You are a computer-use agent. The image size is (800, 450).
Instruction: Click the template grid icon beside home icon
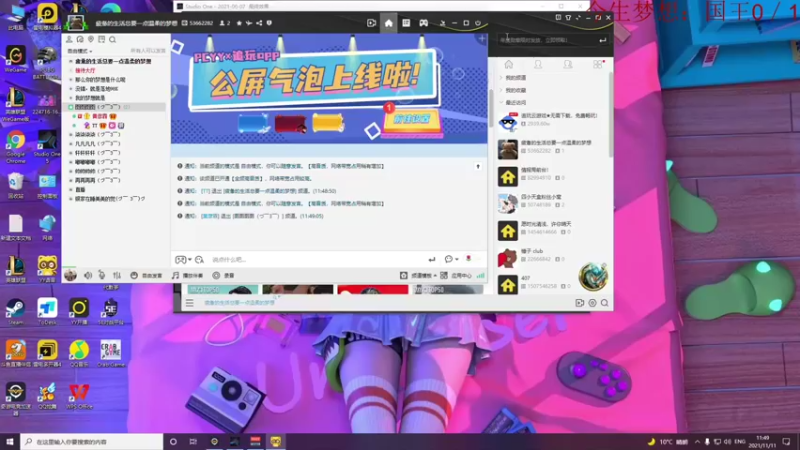(x=406, y=23)
